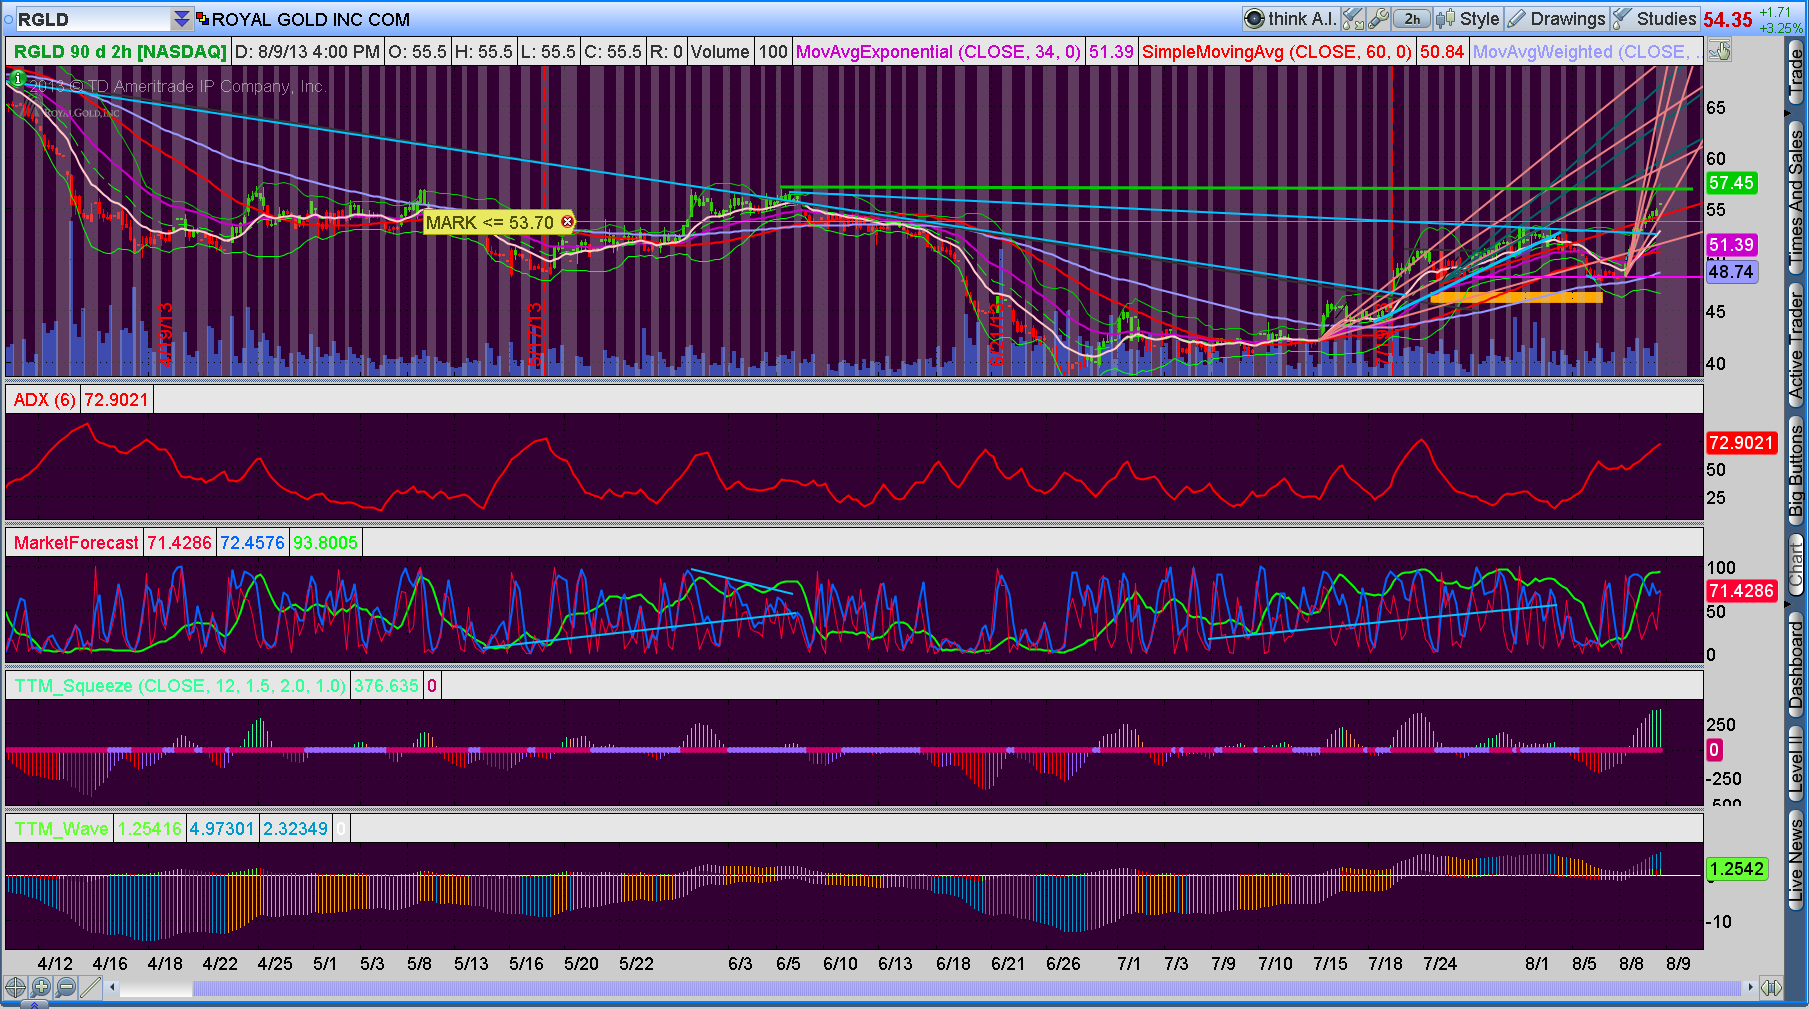
Task: Click the TTM_Wave study label
Action: (61, 829)
